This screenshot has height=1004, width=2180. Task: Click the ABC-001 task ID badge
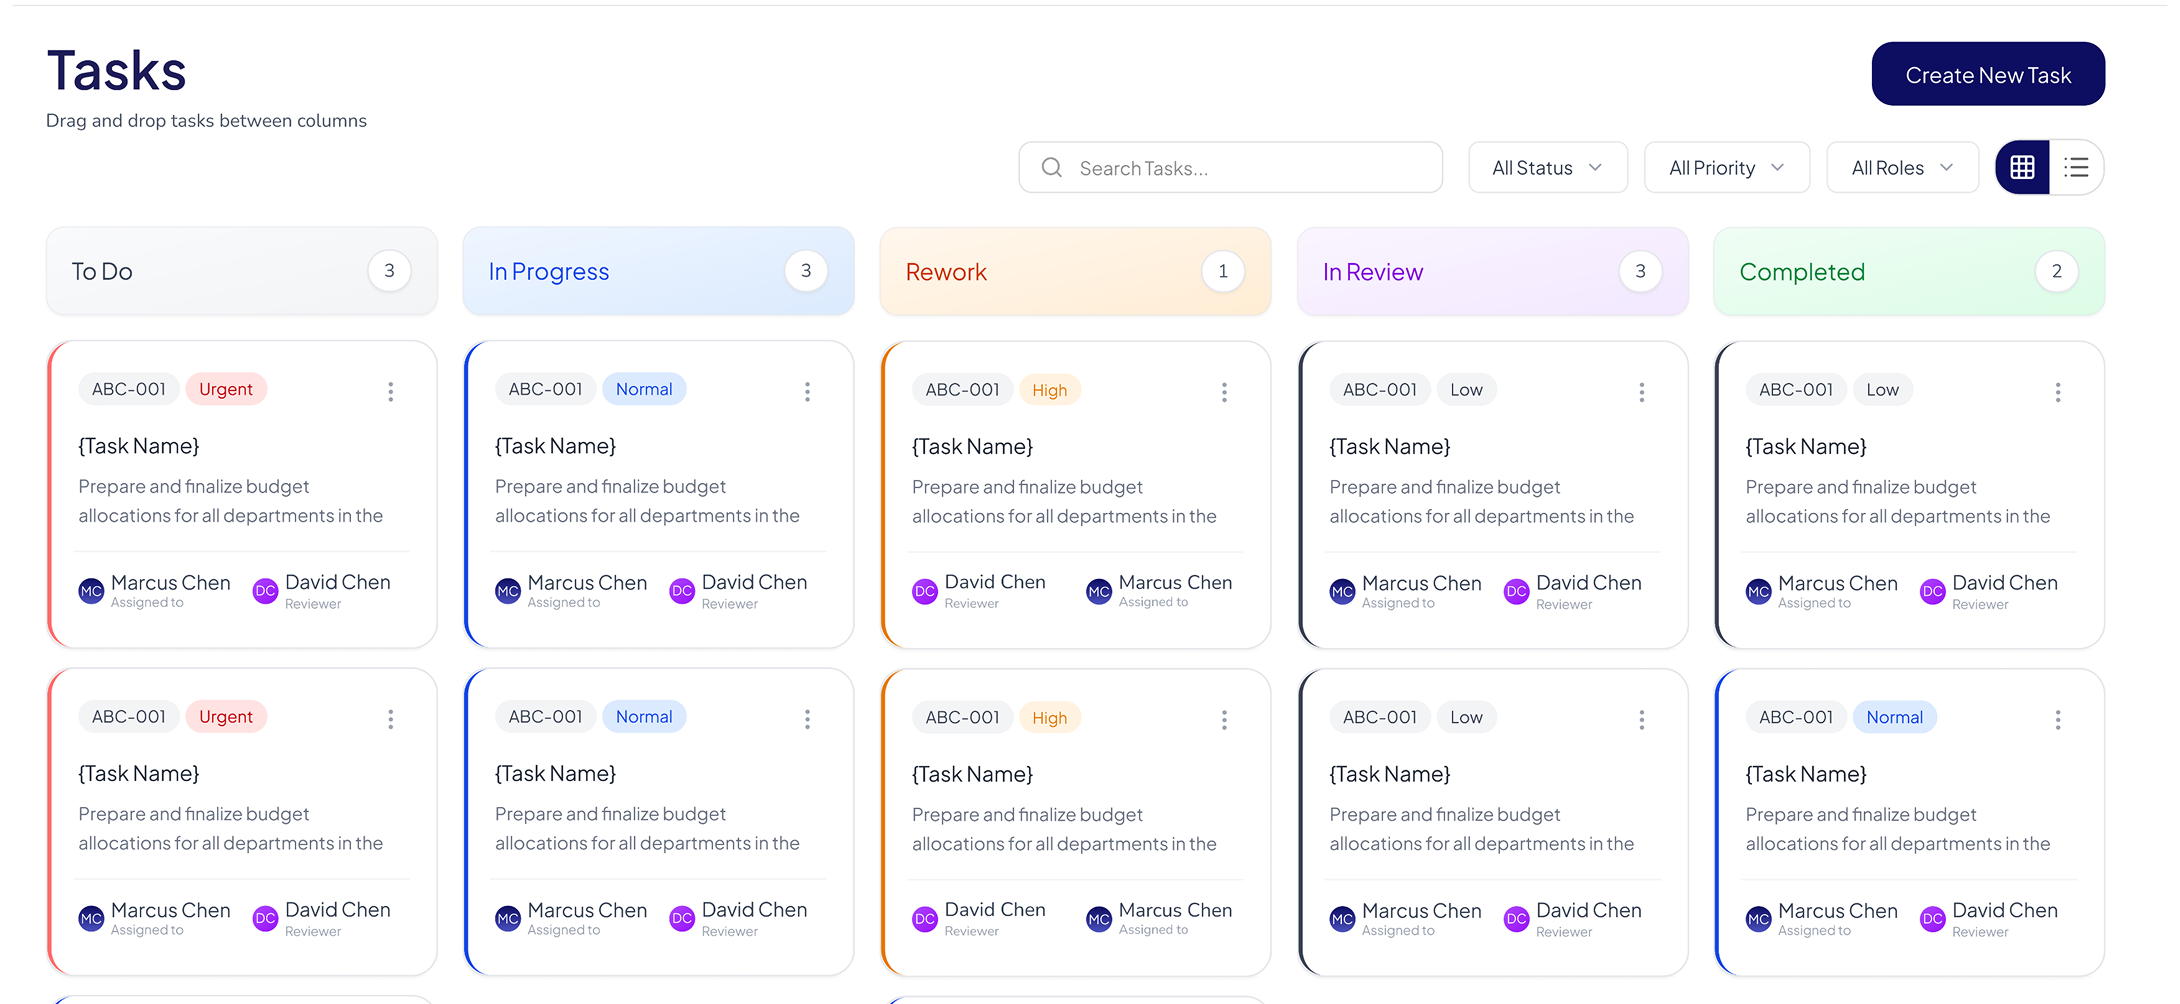[x=128, y=389]
